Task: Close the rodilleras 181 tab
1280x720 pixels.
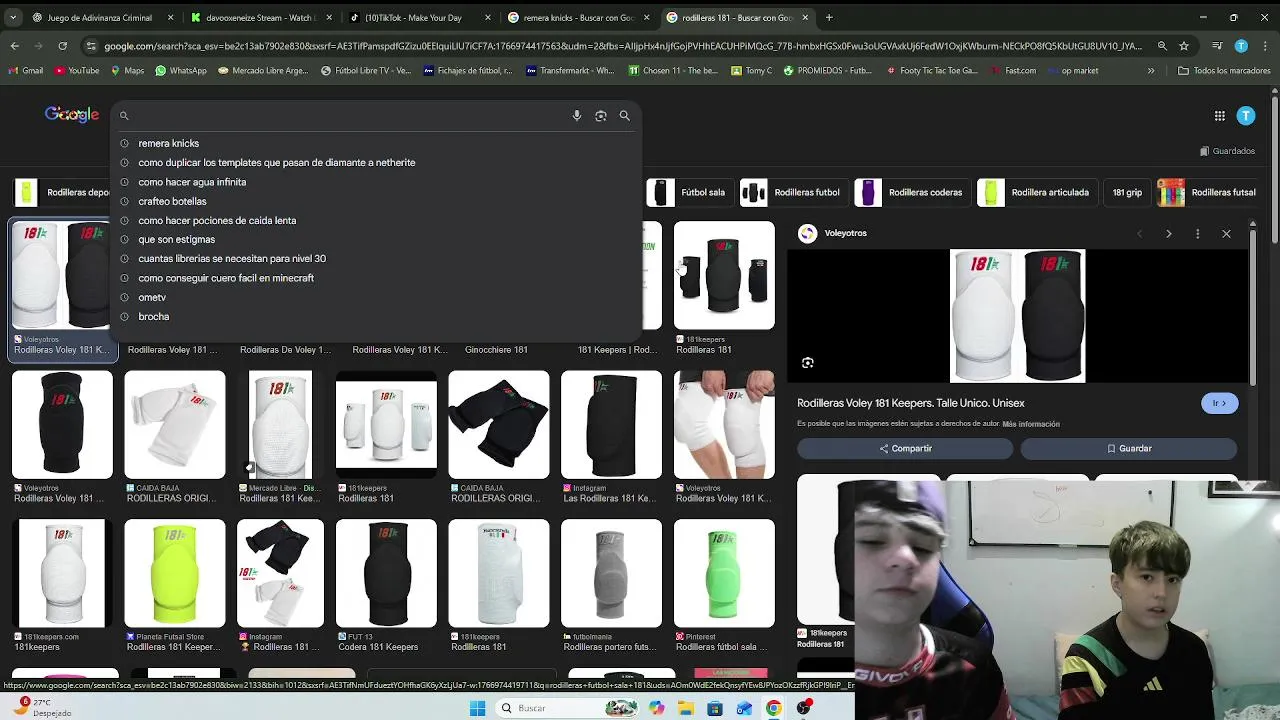Action: point(805,17)
